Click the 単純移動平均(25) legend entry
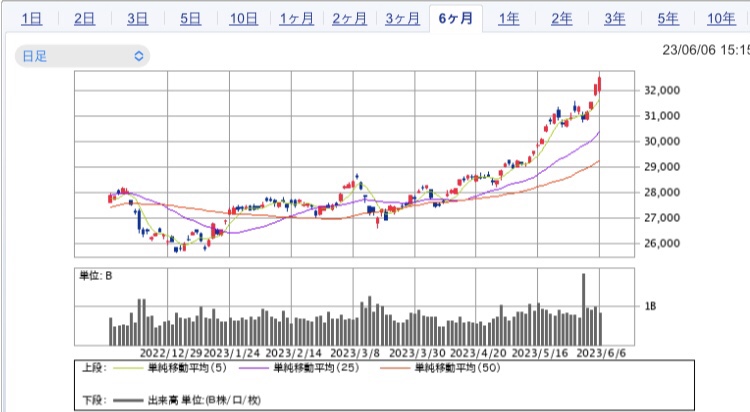Screen dimensions: 750x412 [x=316, y=367]
